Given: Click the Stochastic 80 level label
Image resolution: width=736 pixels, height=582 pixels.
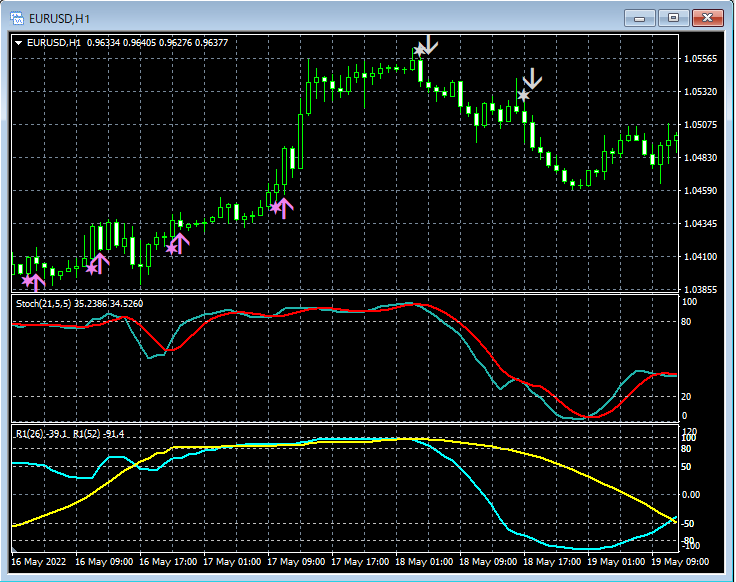Looking at the screenshot, I should point(686,322).
